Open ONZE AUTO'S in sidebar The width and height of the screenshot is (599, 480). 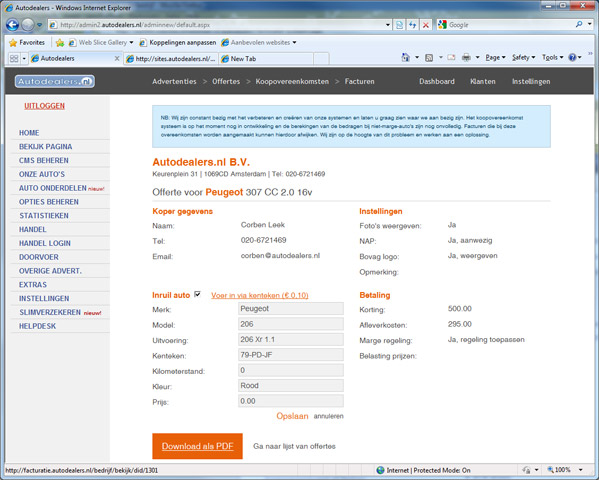(x=42, y=174)
